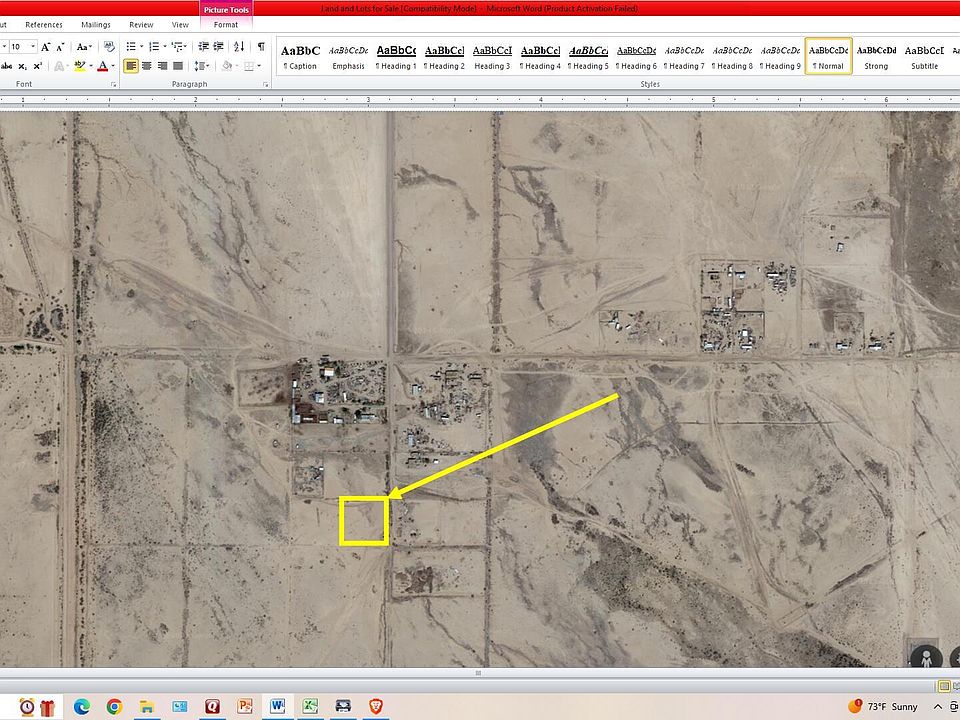Center align the paragraph
Viewport: 960px width, 720px height.
click(x=147, y=66)
